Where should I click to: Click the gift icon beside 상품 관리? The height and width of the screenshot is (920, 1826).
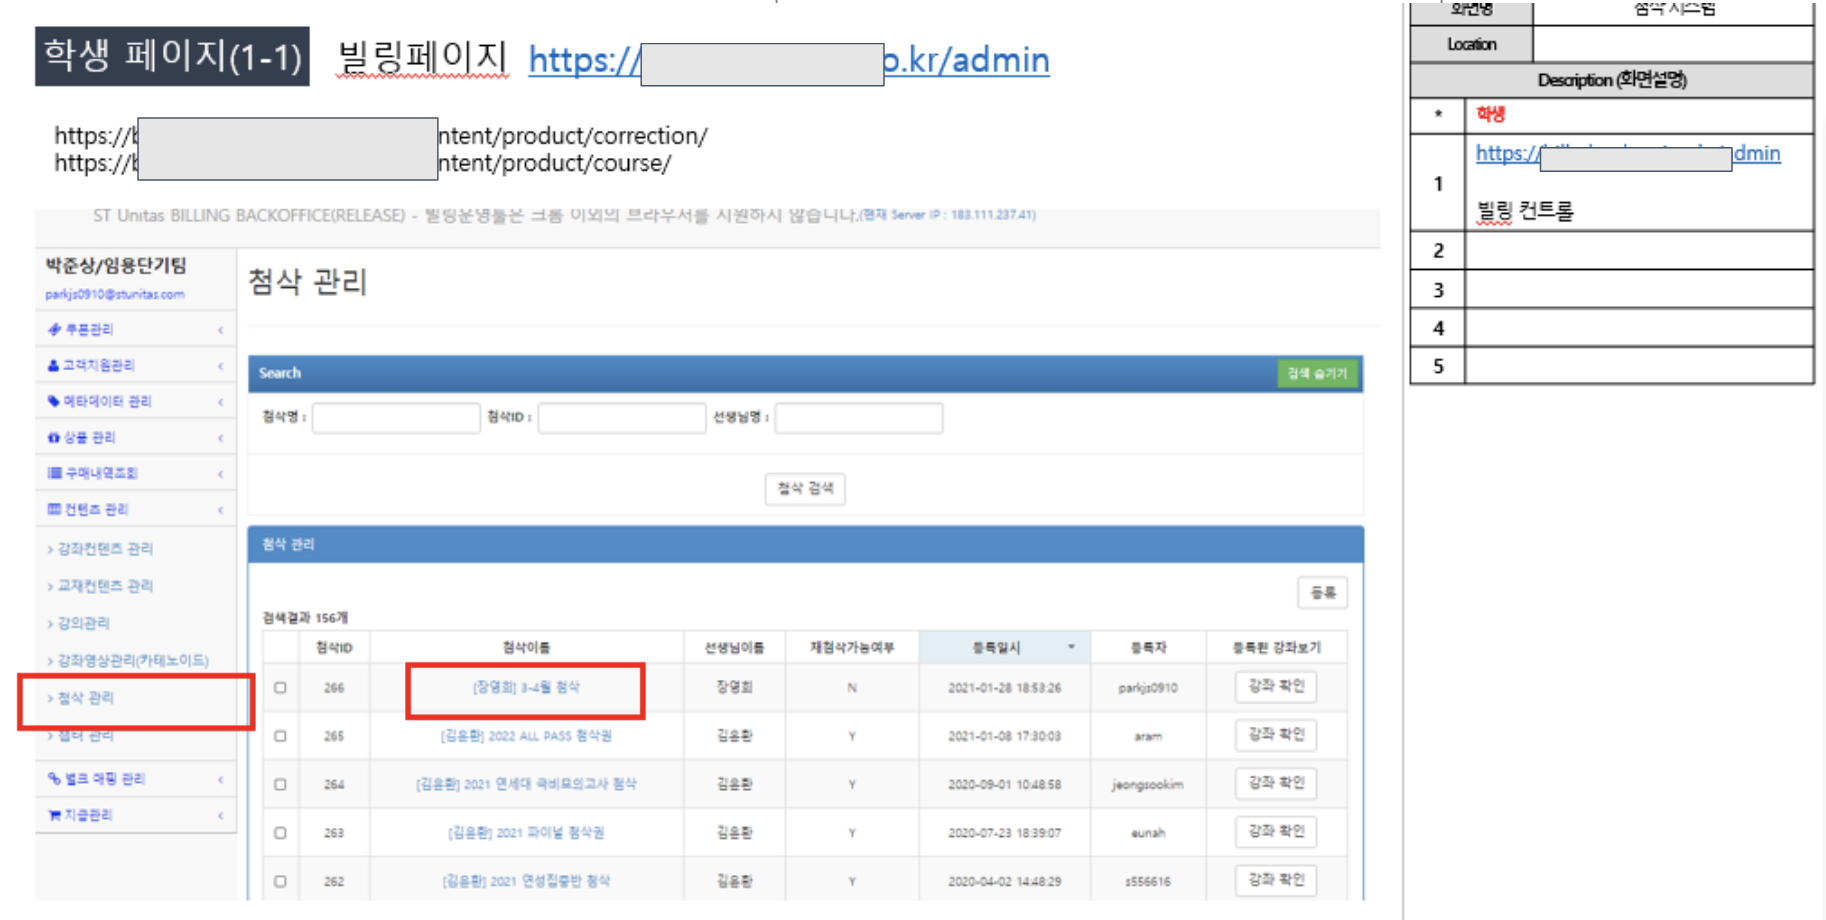coord(54,437)
